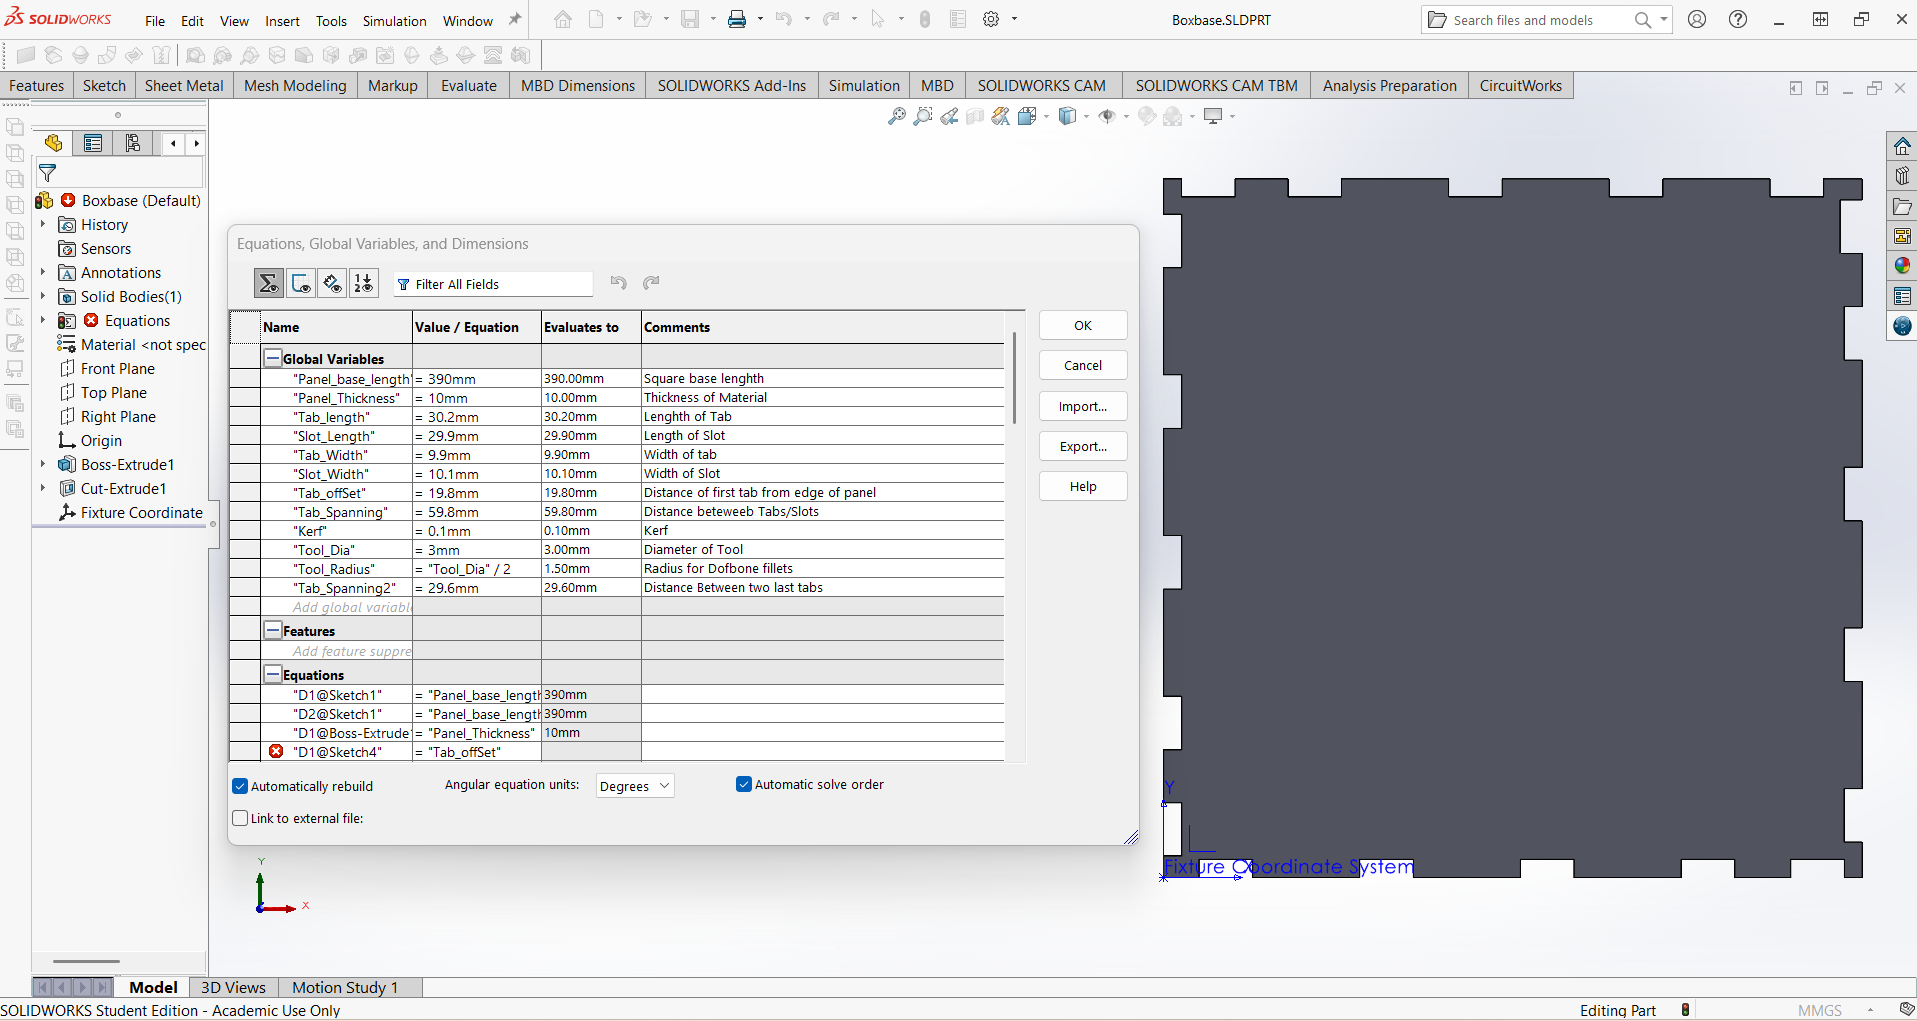
Task: Click Filter All Fields input
Action: pyautogui.click(x=493, y=284)
